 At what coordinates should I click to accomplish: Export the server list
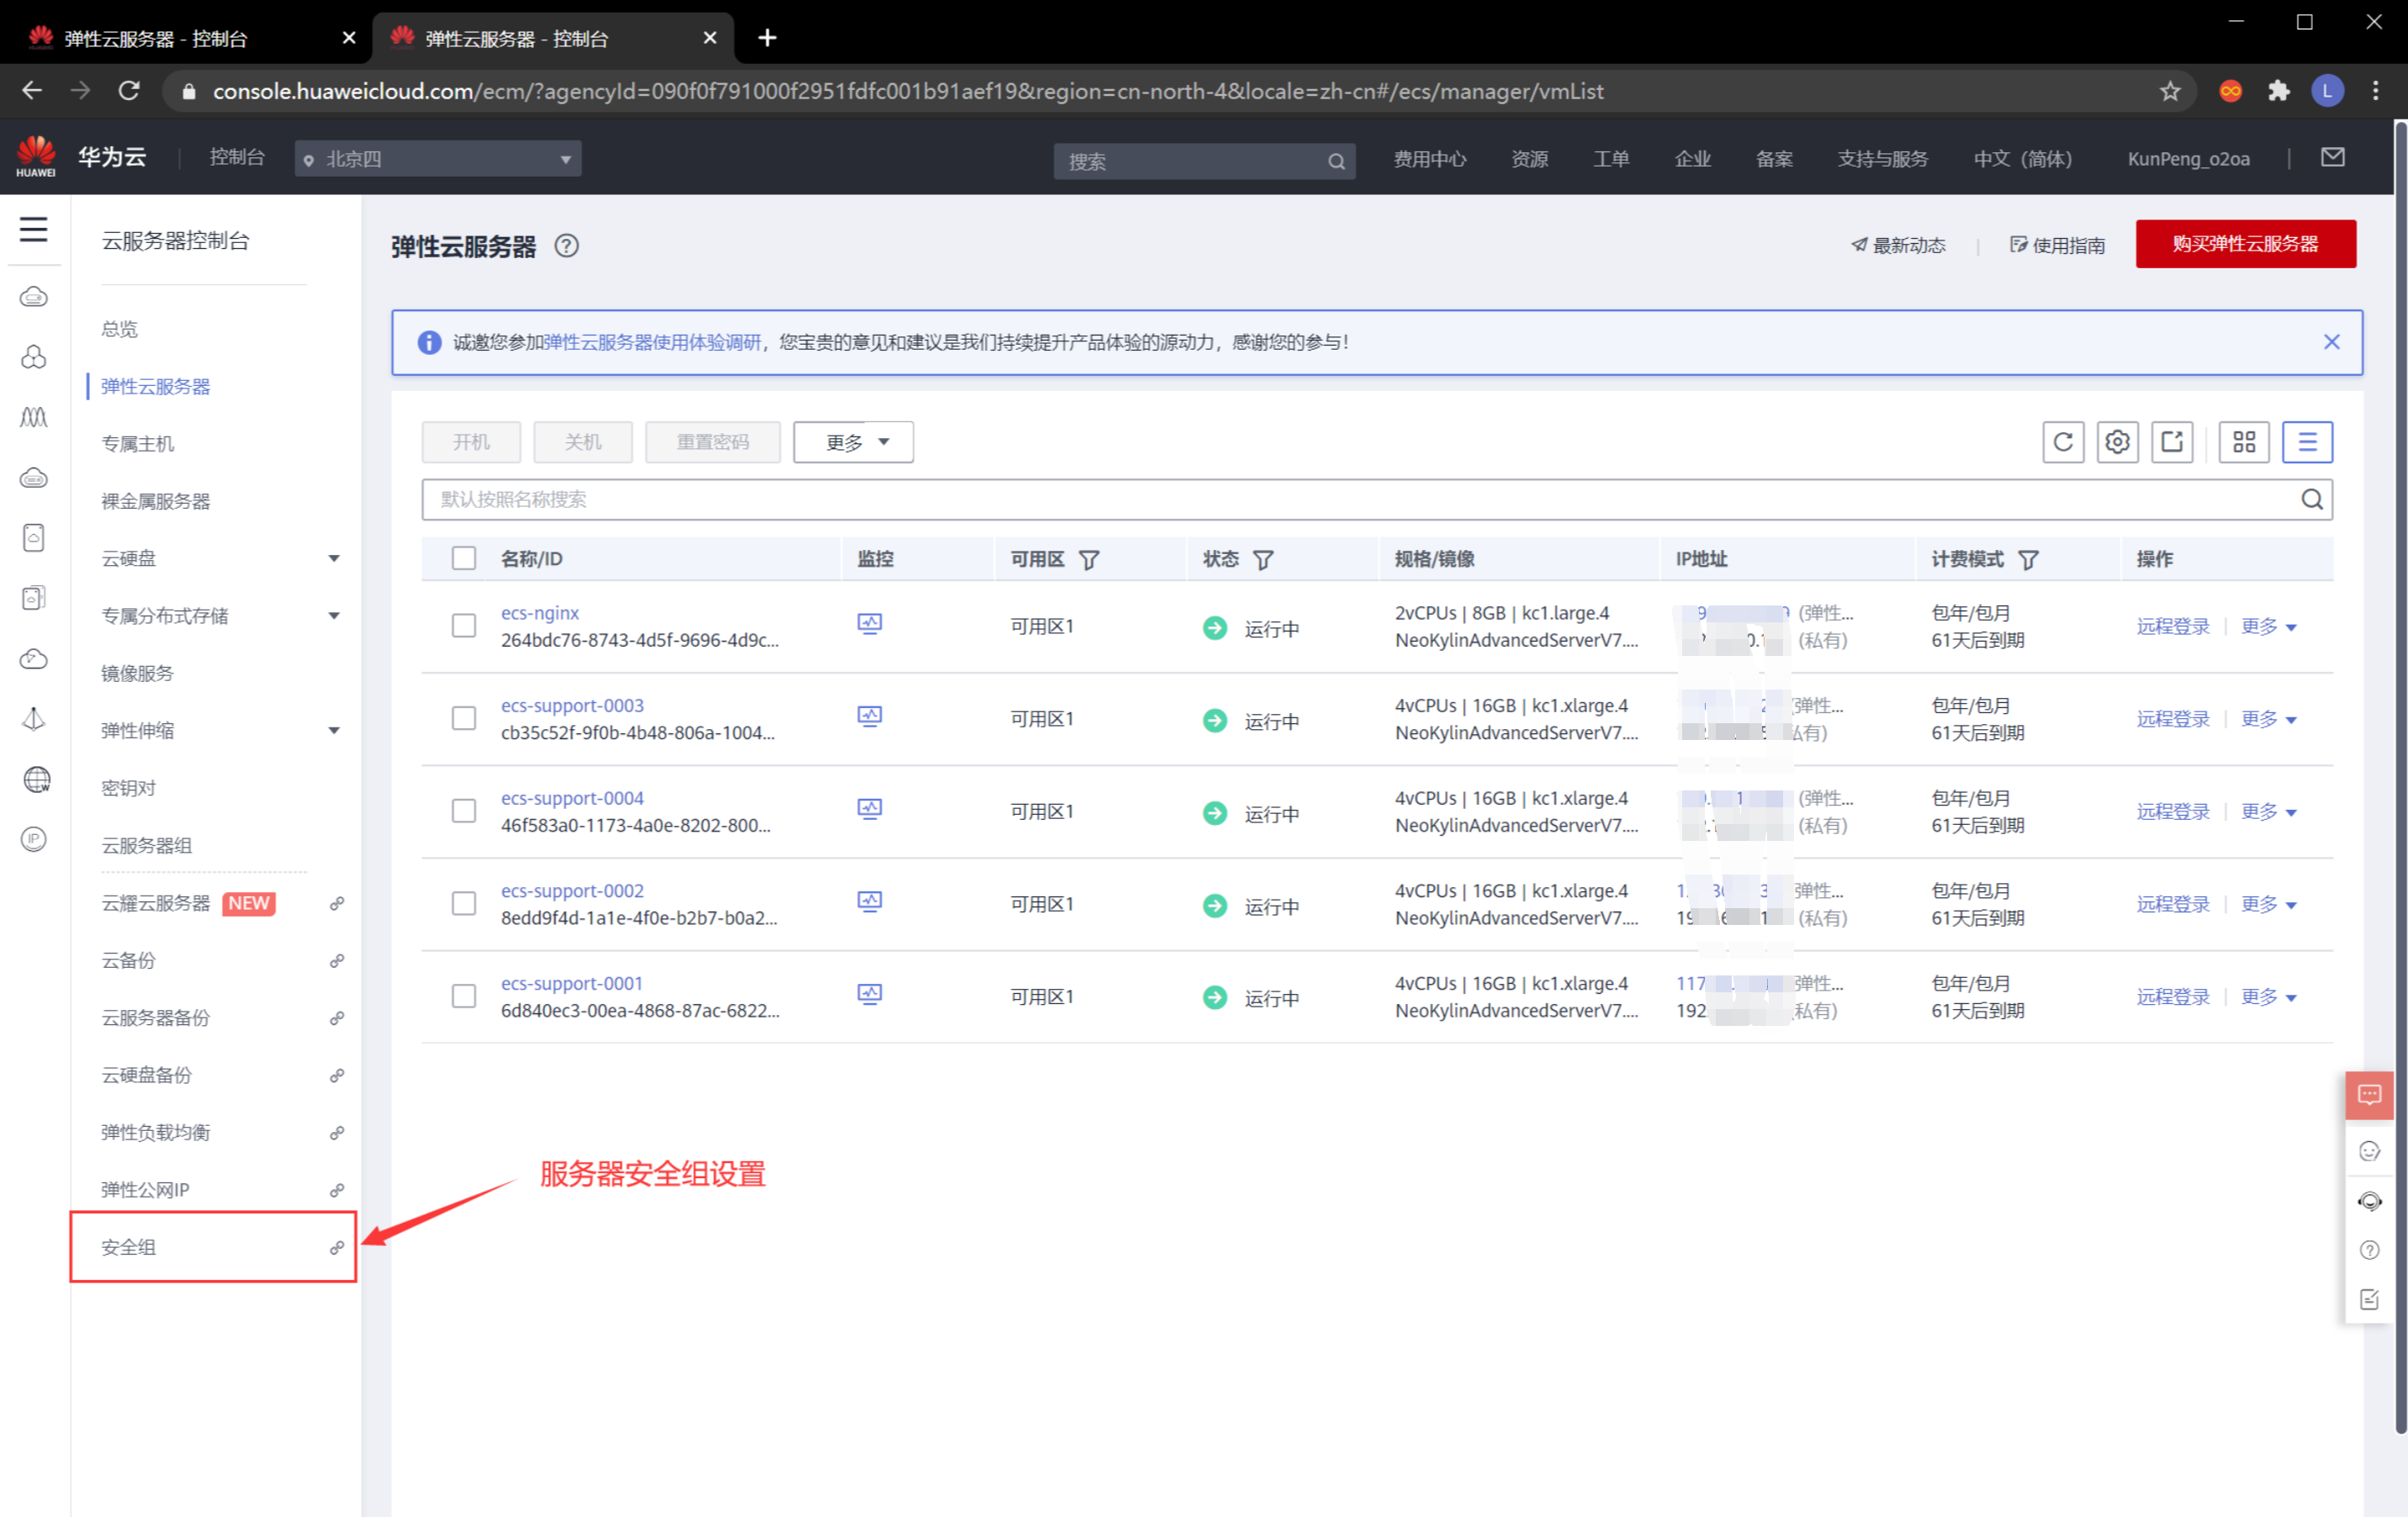click(2172, 442)
